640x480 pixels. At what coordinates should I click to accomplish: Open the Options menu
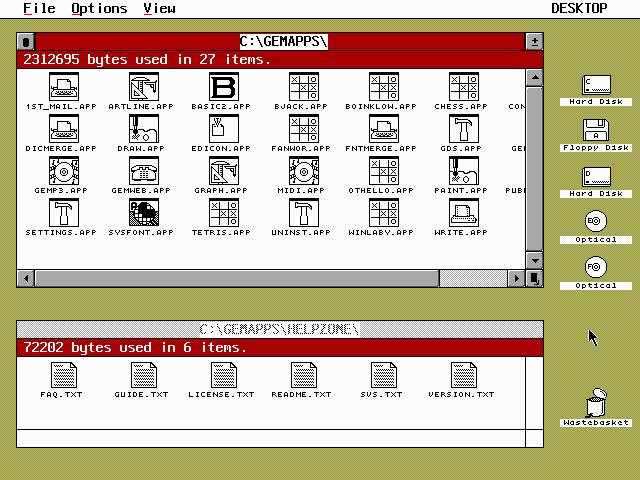pos(99,8)
